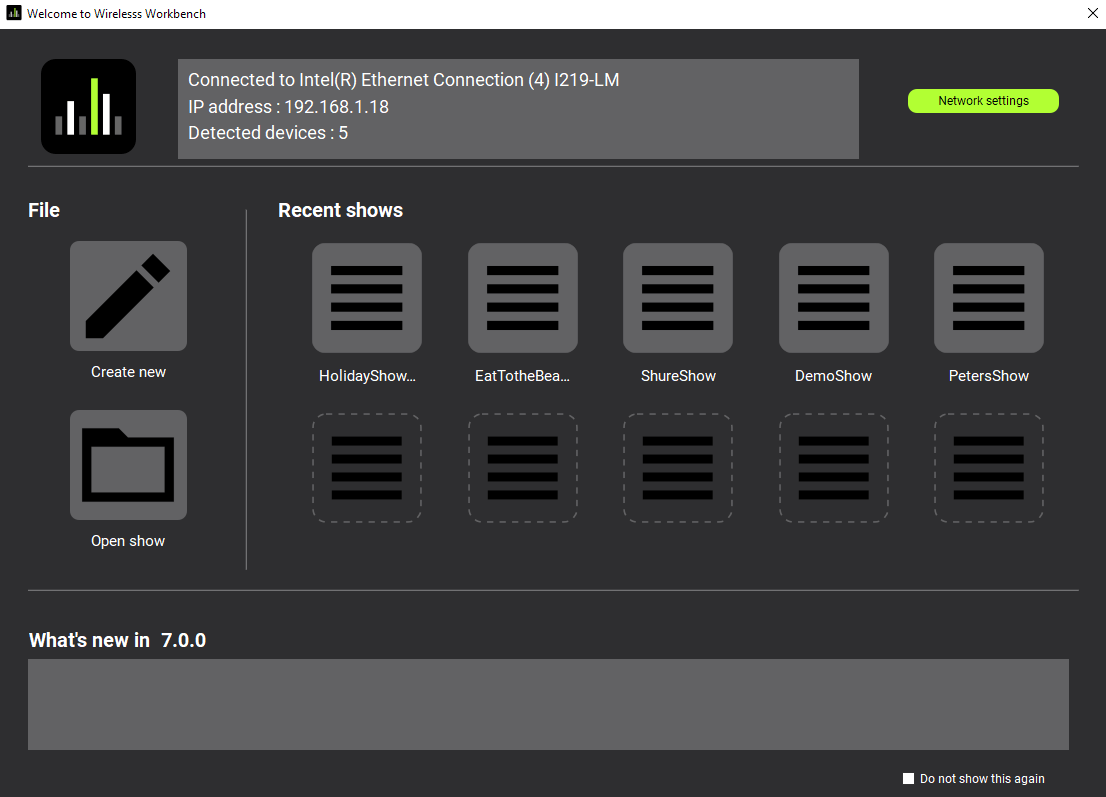The height and width of the screenshot is (797, 1106).
Task: Open Network settings
Action: 983,100
